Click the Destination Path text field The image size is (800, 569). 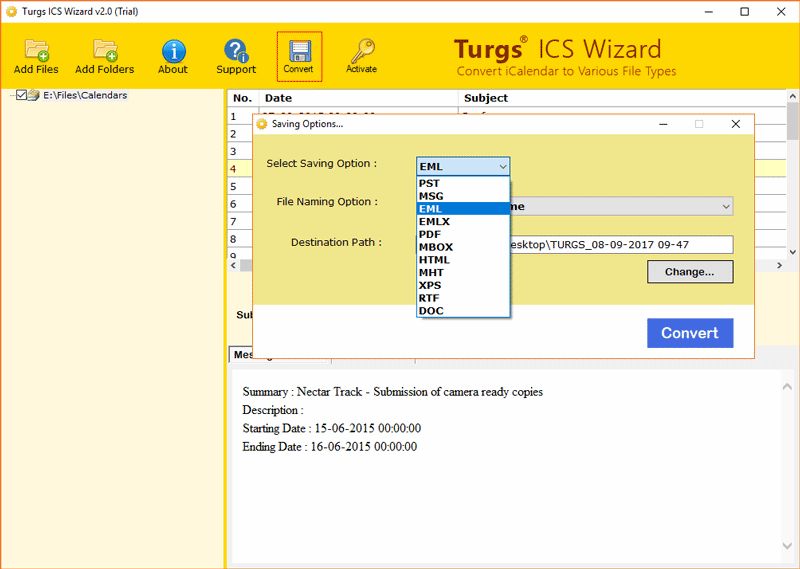(620, 245)
